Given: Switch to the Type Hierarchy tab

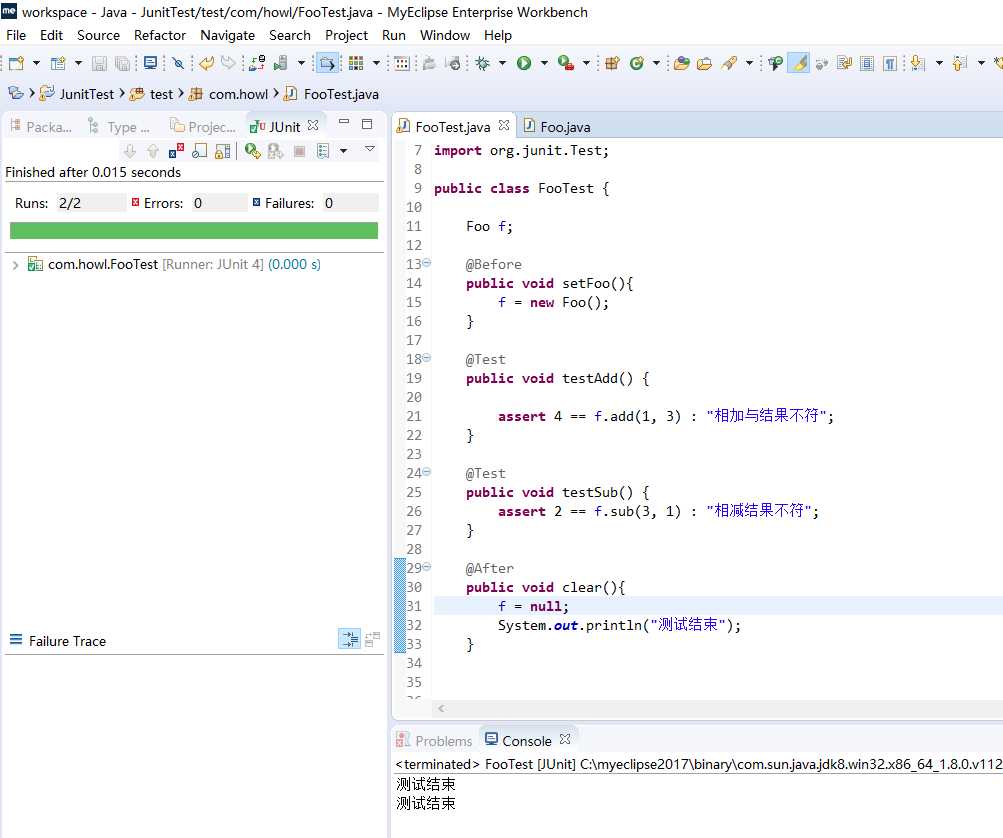Looking at the screenshot, I should click(x=119, y=127).
